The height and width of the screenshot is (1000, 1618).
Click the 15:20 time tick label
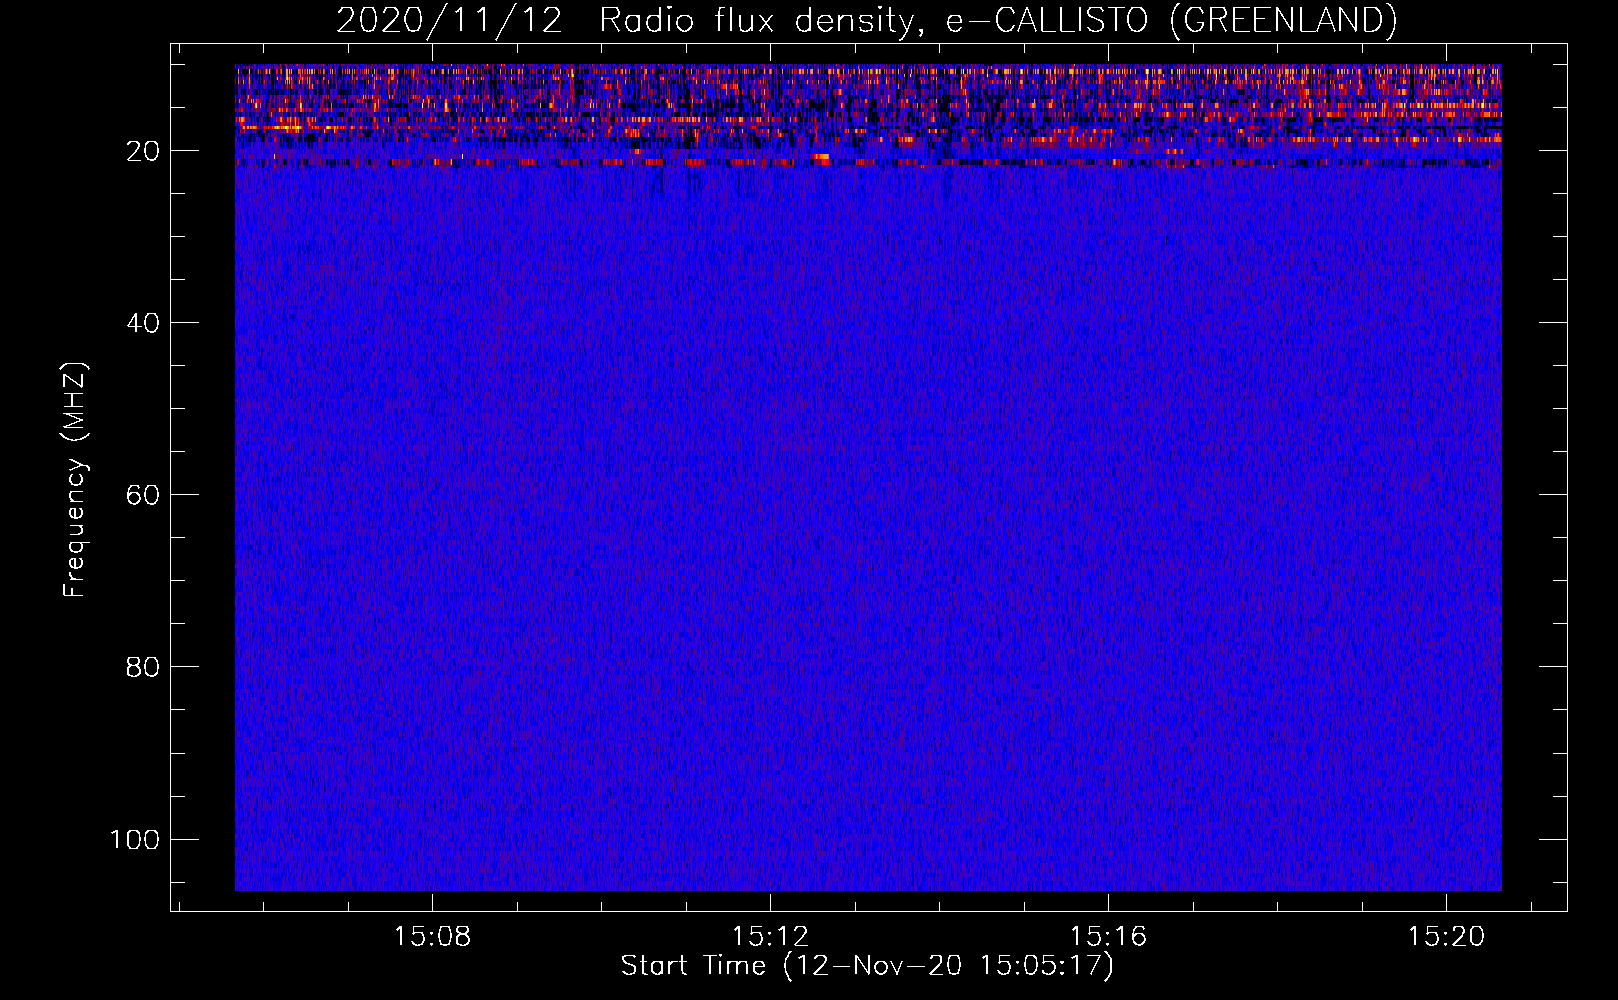coord(1446,937)
